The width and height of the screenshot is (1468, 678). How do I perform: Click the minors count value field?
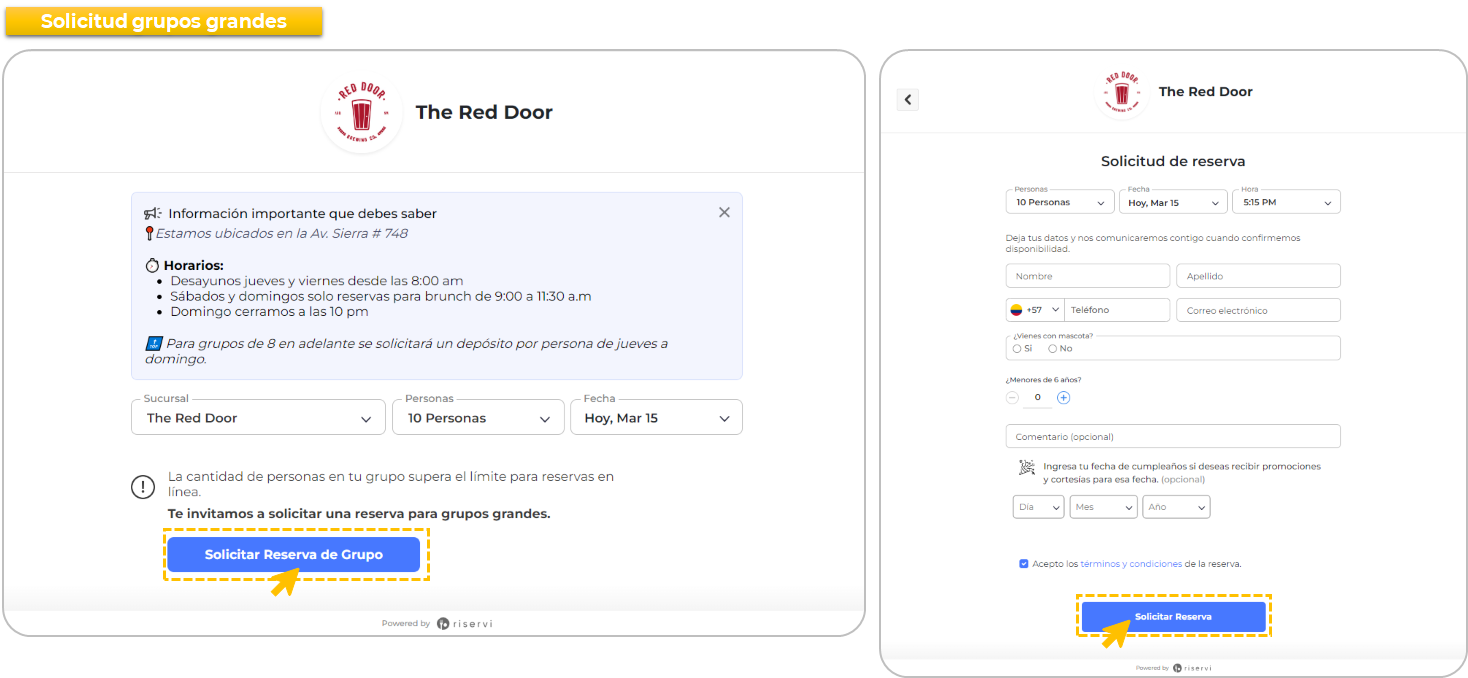(1038, 397)
